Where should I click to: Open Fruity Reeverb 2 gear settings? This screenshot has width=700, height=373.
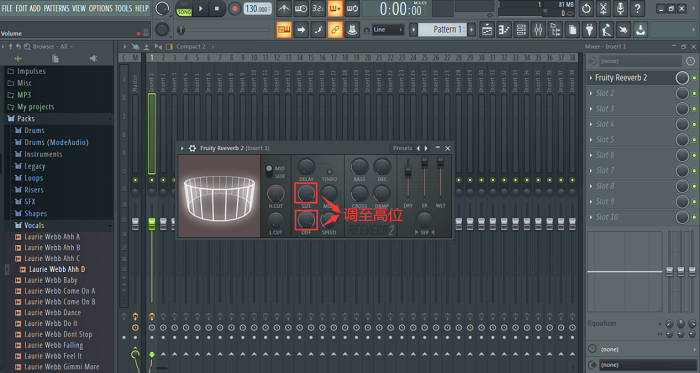(192, 148)
